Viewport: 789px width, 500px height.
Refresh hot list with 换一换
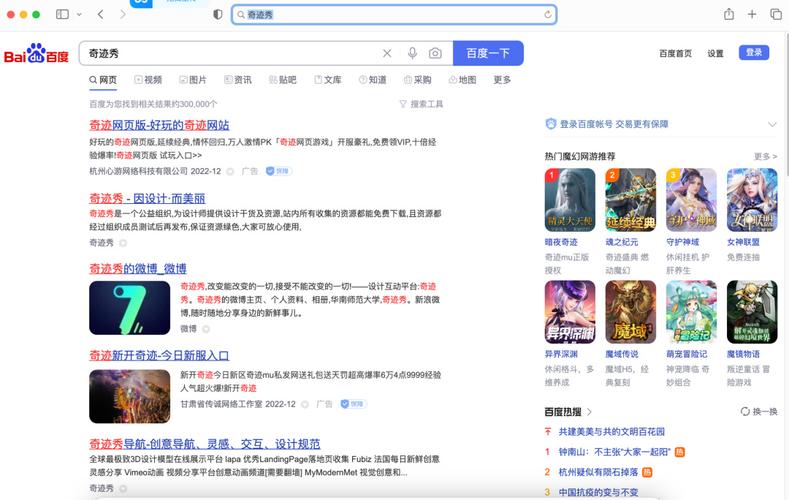tap(759, 411)
